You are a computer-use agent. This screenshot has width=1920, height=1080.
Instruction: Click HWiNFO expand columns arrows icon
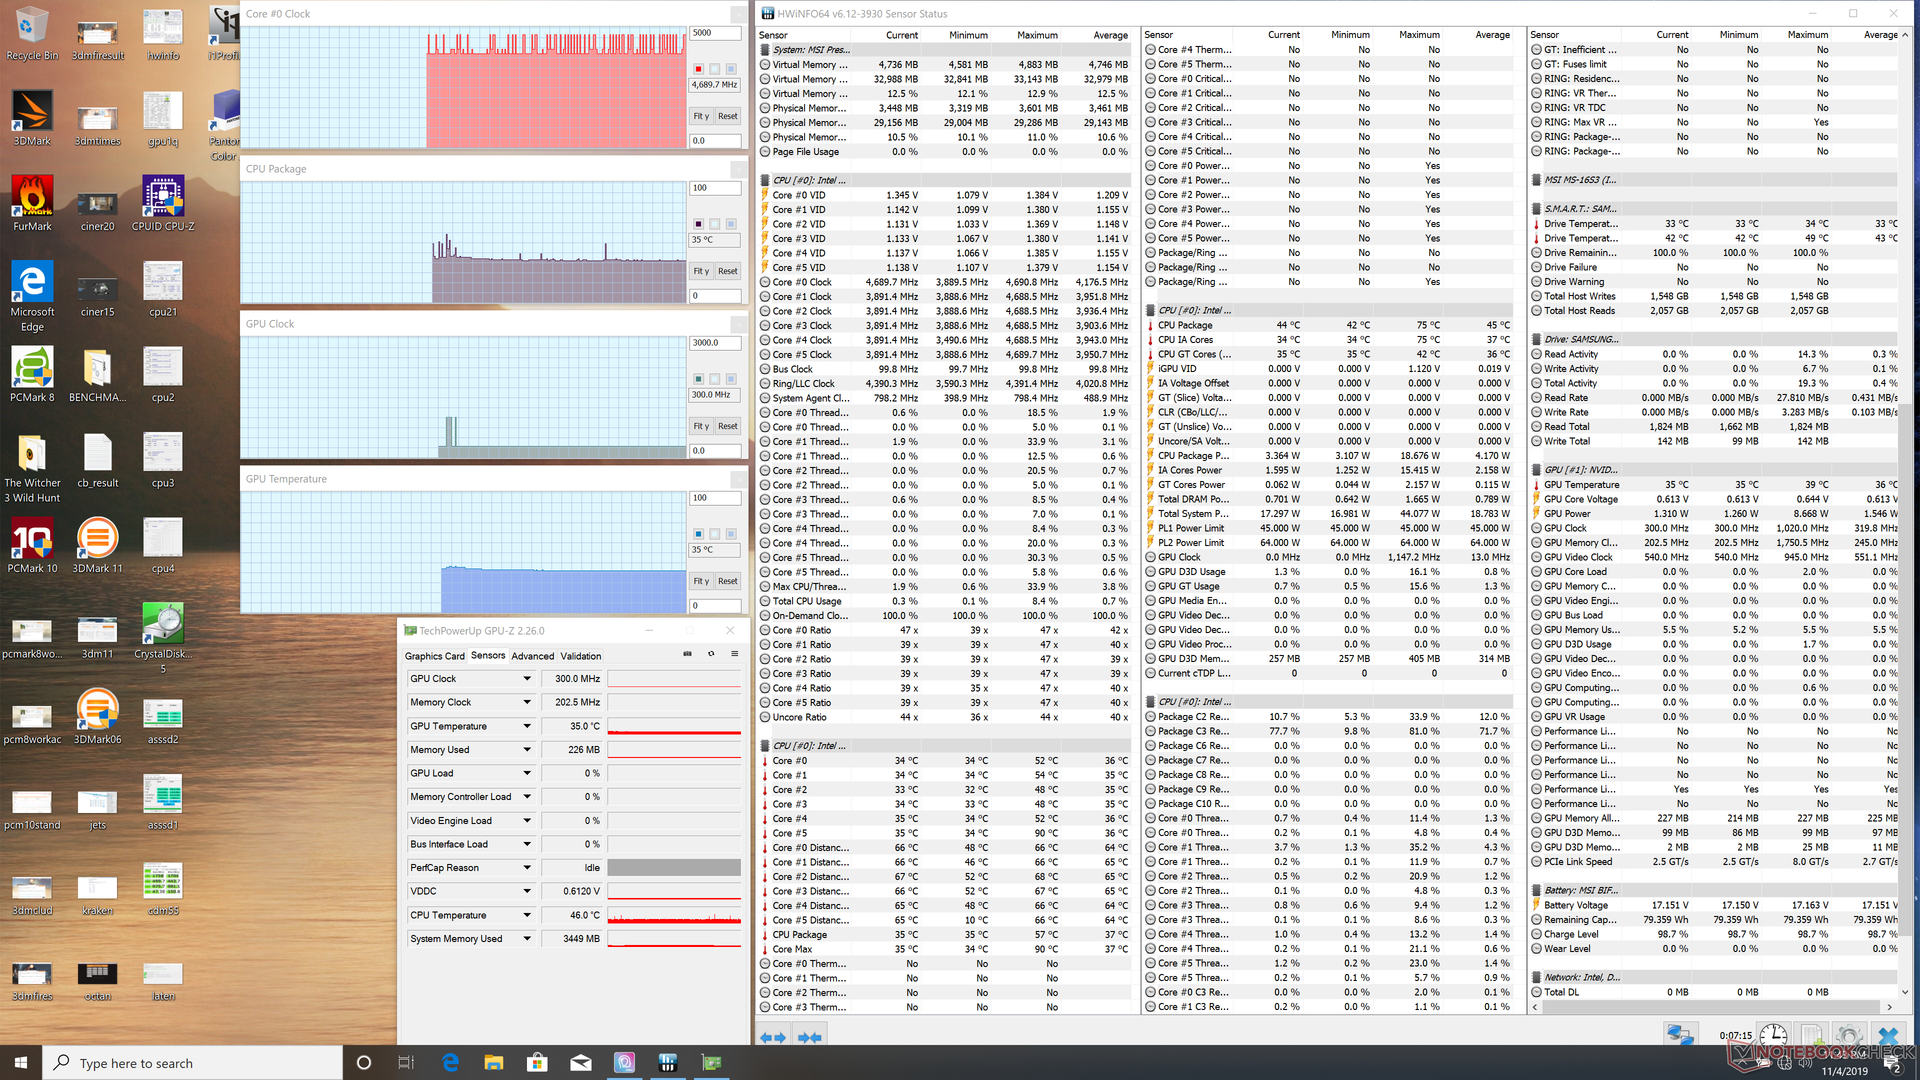(x=772, y=1037)
